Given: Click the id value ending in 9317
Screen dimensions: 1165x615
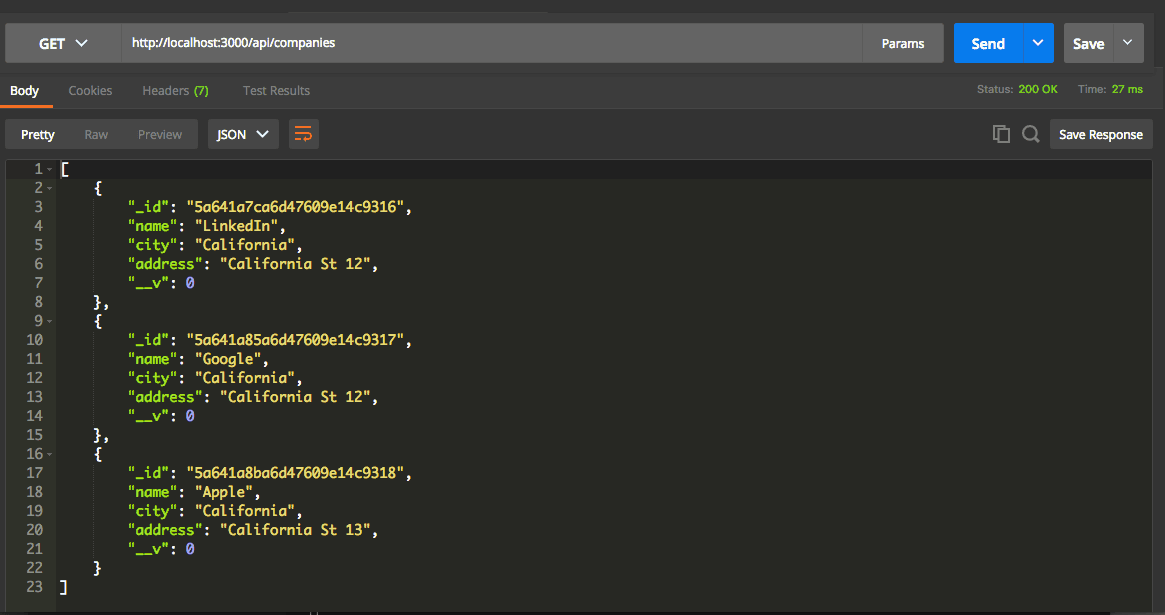Looking at the screenshot, I should (295, 339).
